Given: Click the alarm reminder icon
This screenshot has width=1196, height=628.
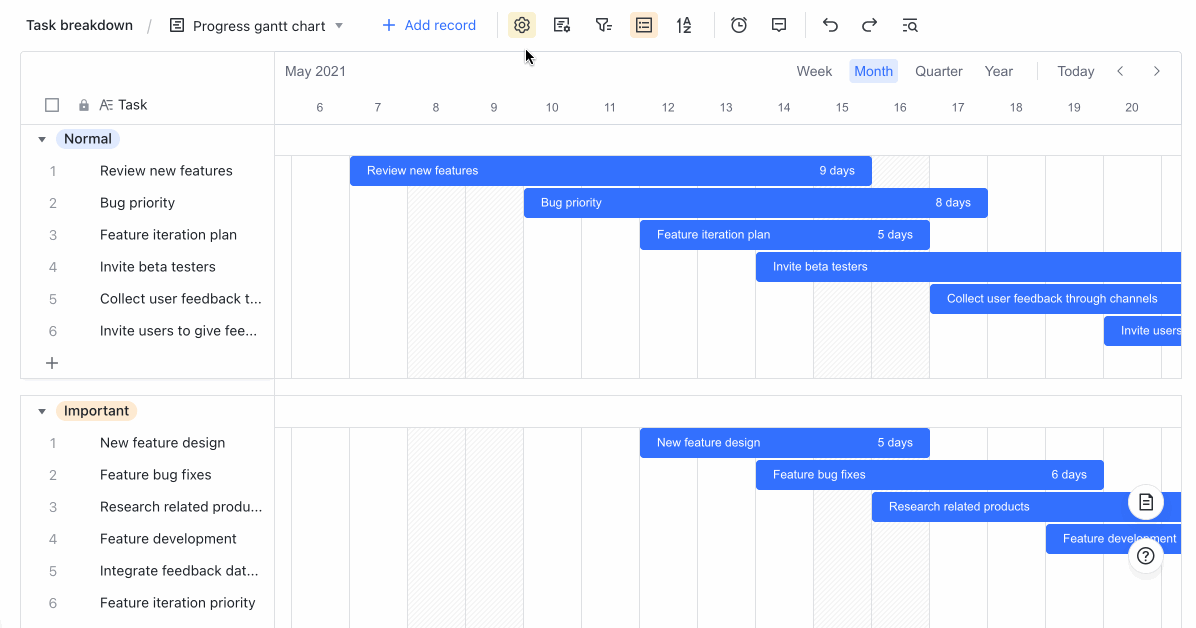Looking at the screenshot, I should [x=738, y=25].
